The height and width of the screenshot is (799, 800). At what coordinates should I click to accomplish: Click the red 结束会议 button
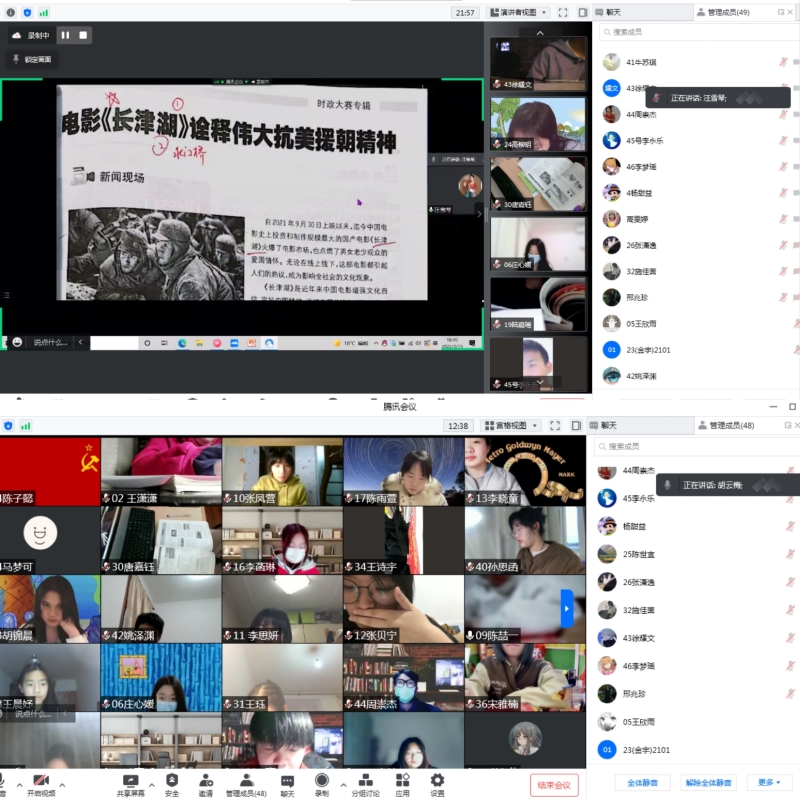[x=554, y=785]
